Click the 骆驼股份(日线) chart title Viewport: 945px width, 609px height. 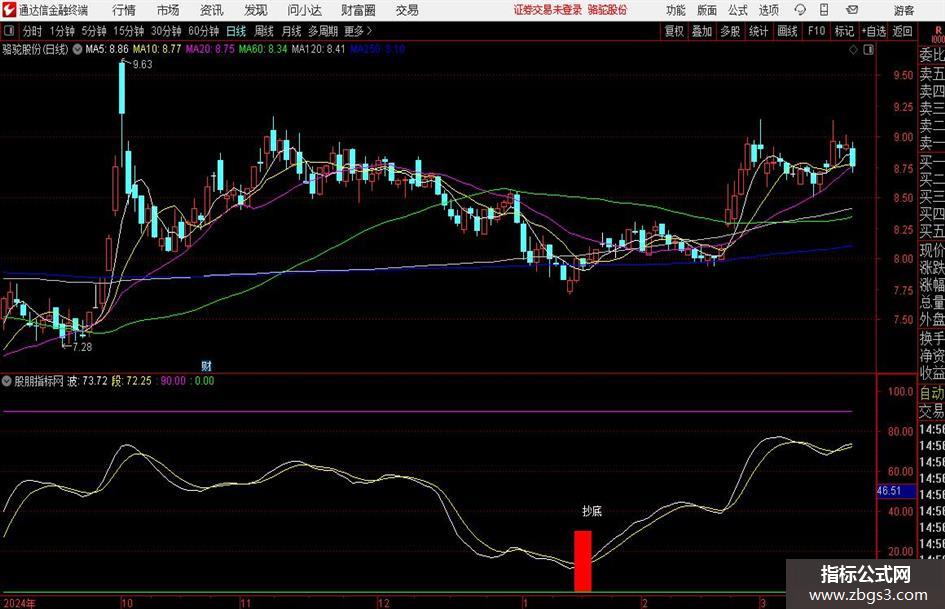click(36, 49)
